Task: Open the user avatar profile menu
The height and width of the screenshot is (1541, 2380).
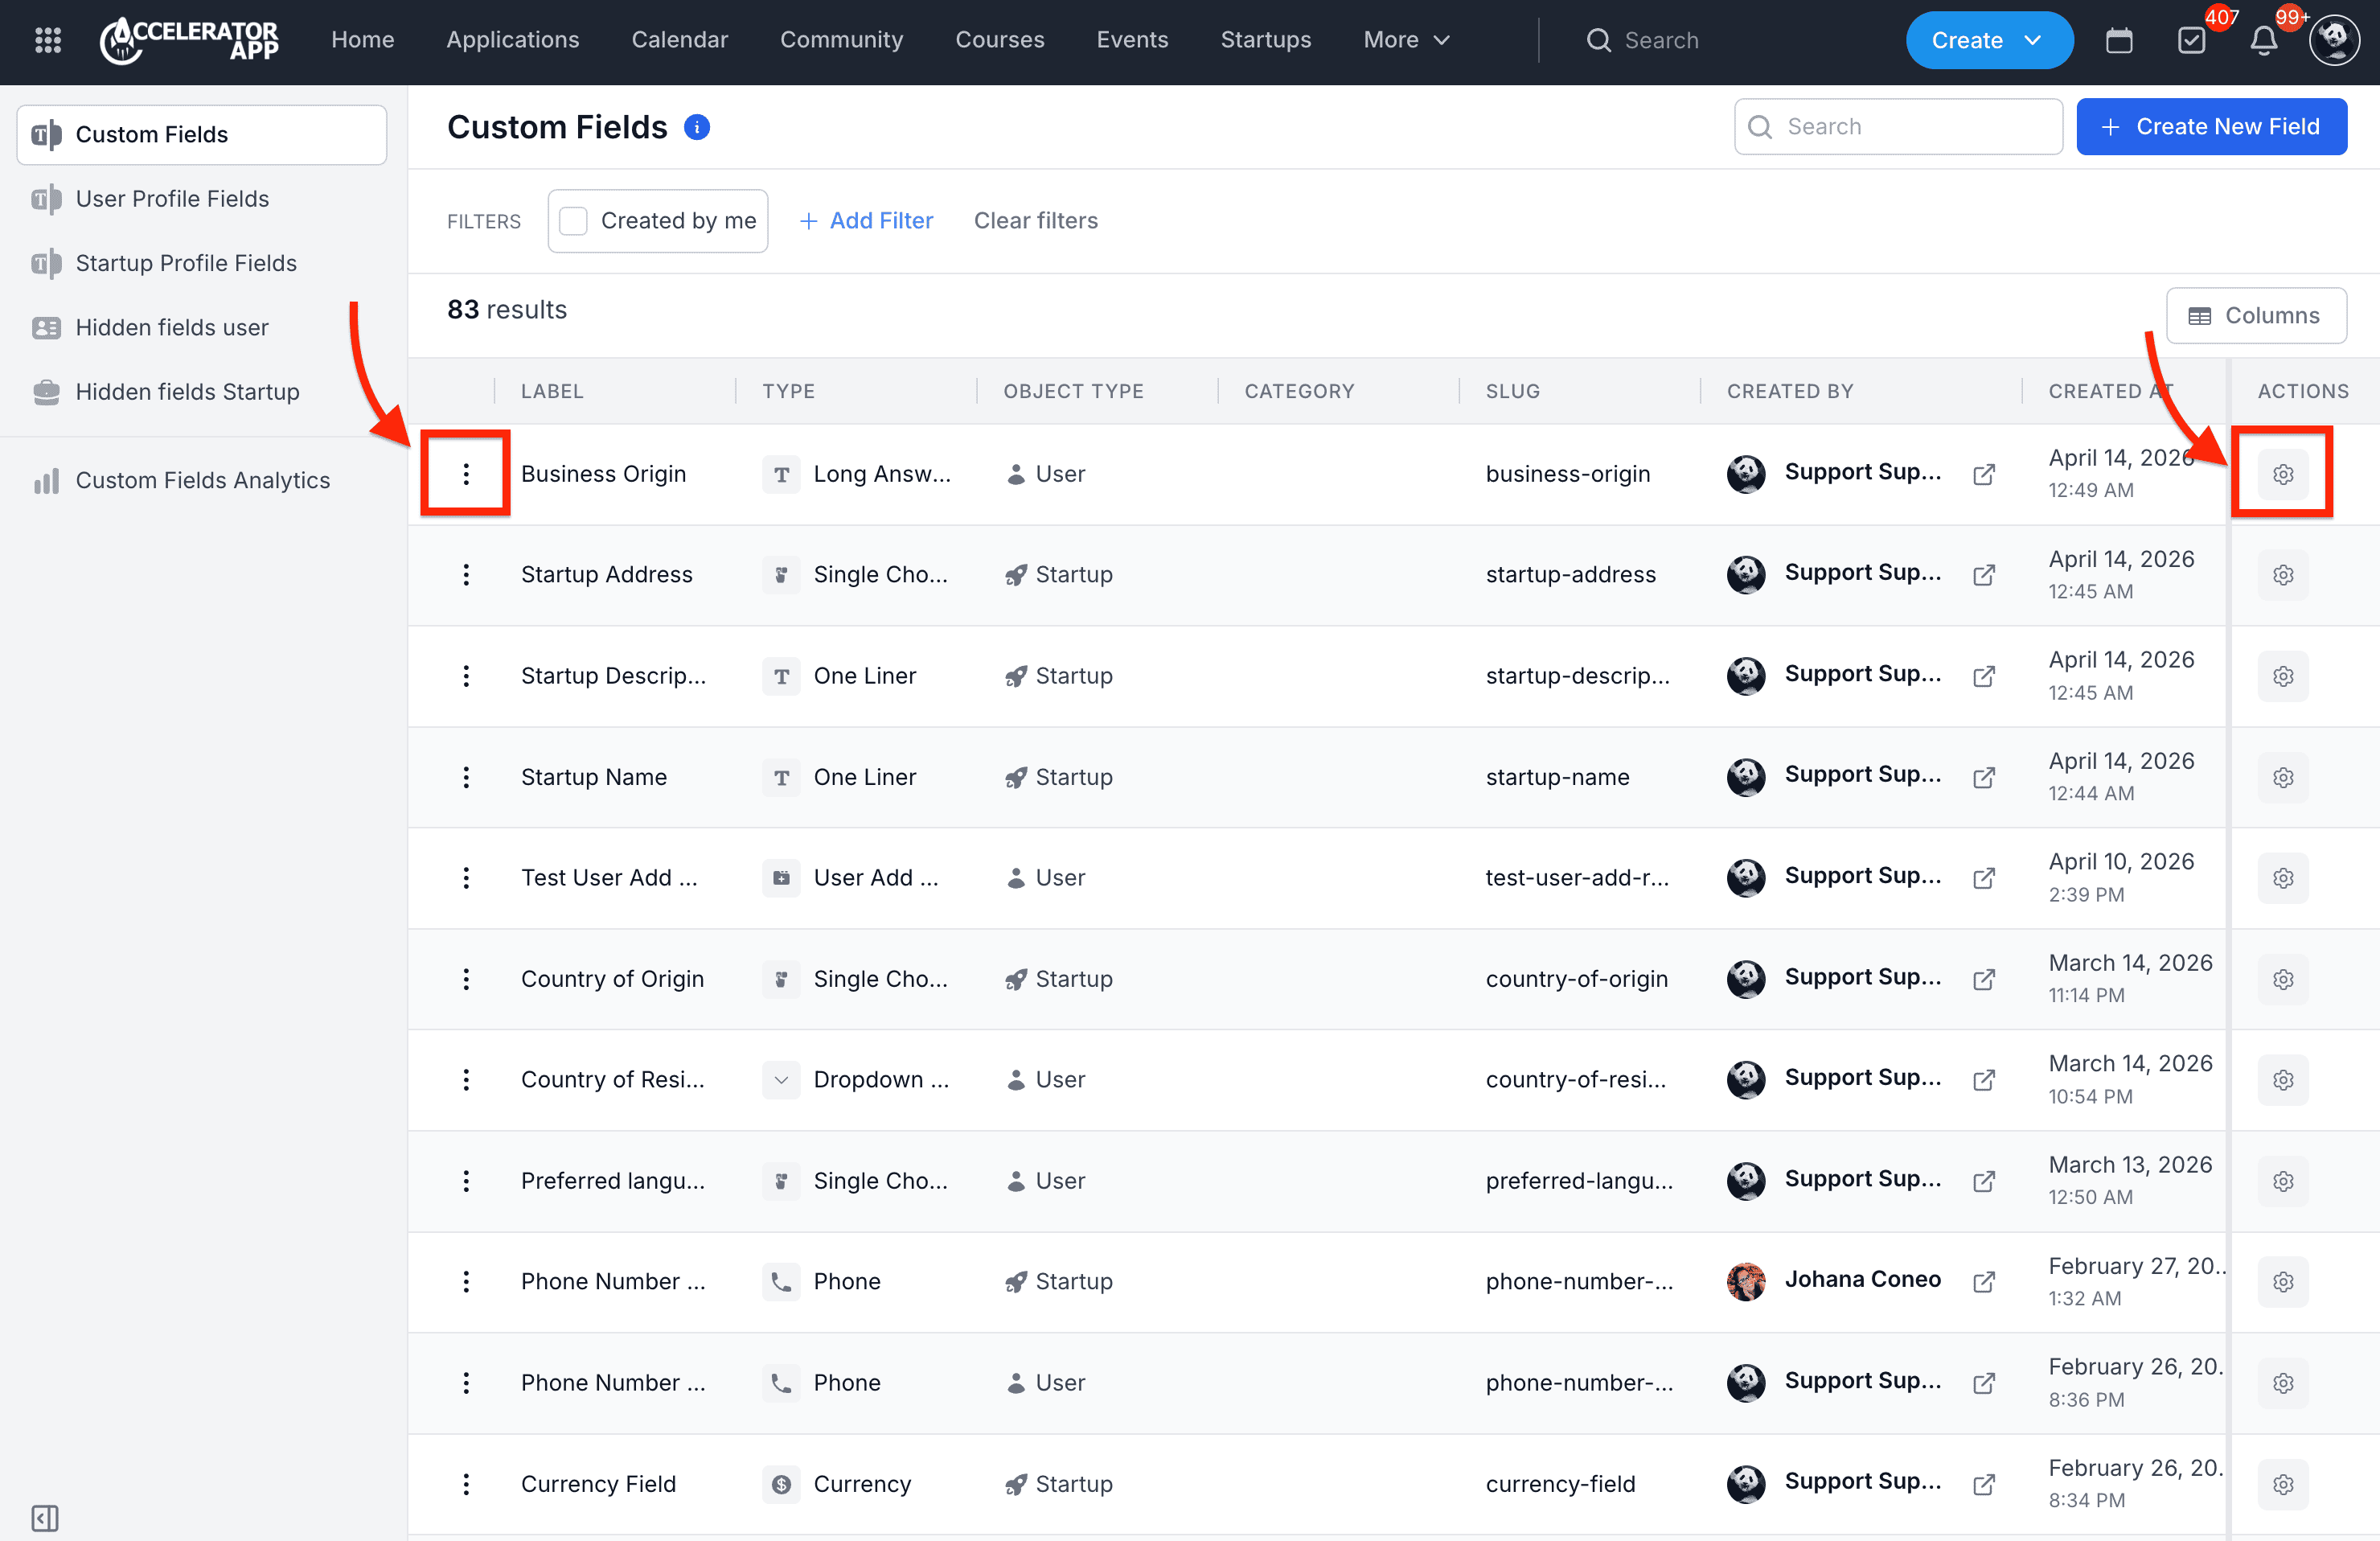Action: pos(2334,40)
